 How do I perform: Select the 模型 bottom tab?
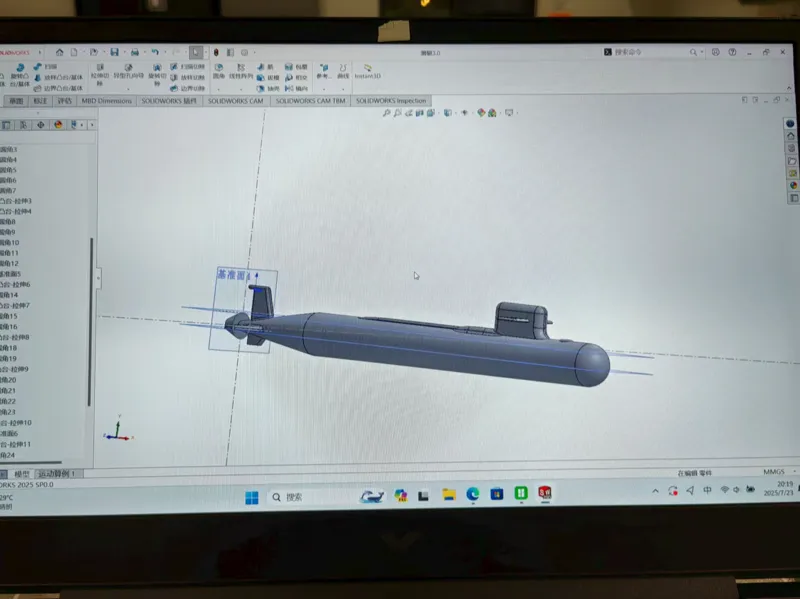coord(21,474)
